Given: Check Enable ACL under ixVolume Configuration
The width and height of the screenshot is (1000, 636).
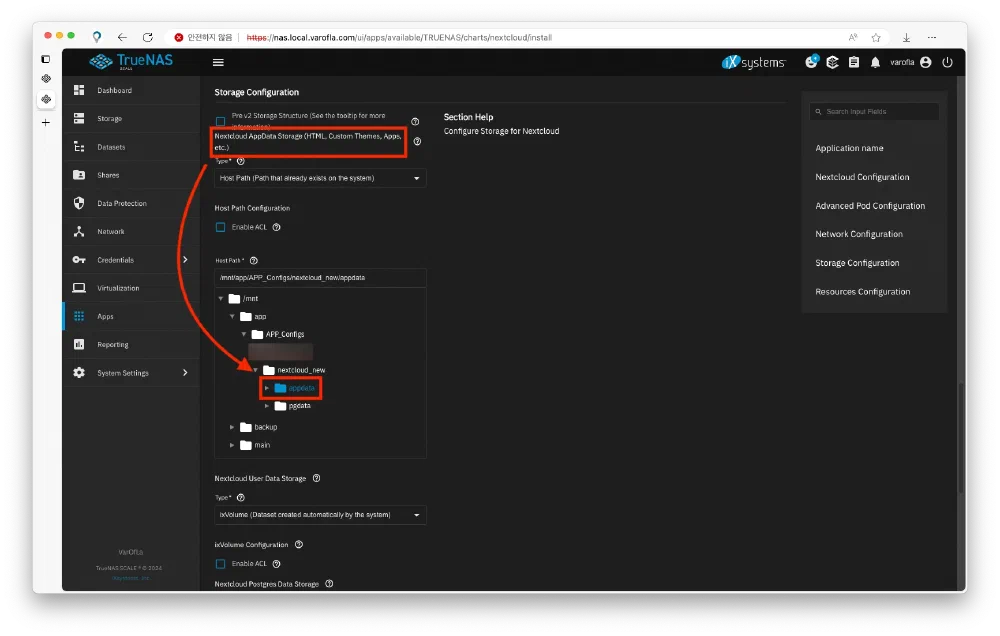Looking at the screenshot, I should (221, 564).
